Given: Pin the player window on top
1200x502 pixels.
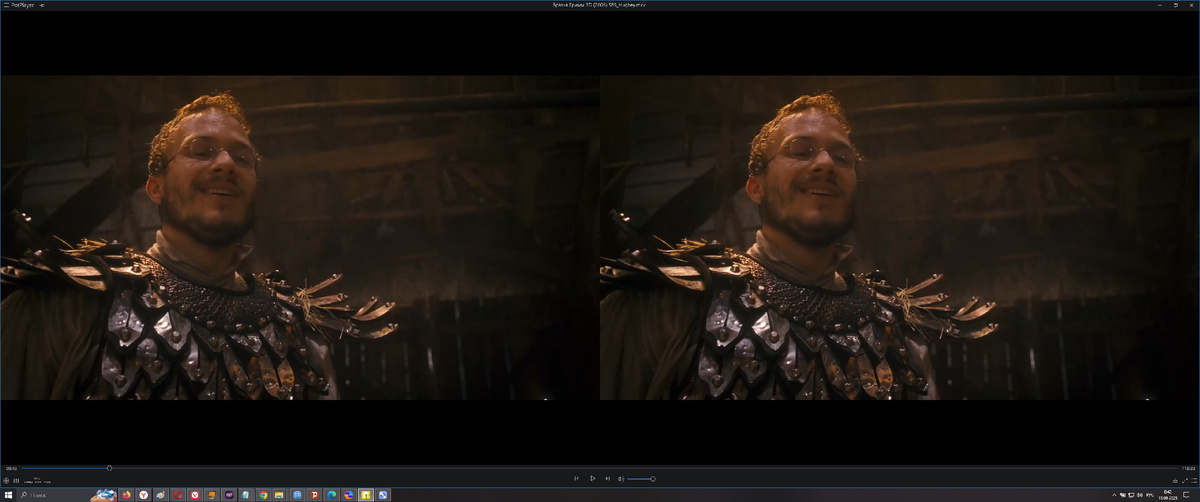Looking at the screenshot, I should 42,5.
